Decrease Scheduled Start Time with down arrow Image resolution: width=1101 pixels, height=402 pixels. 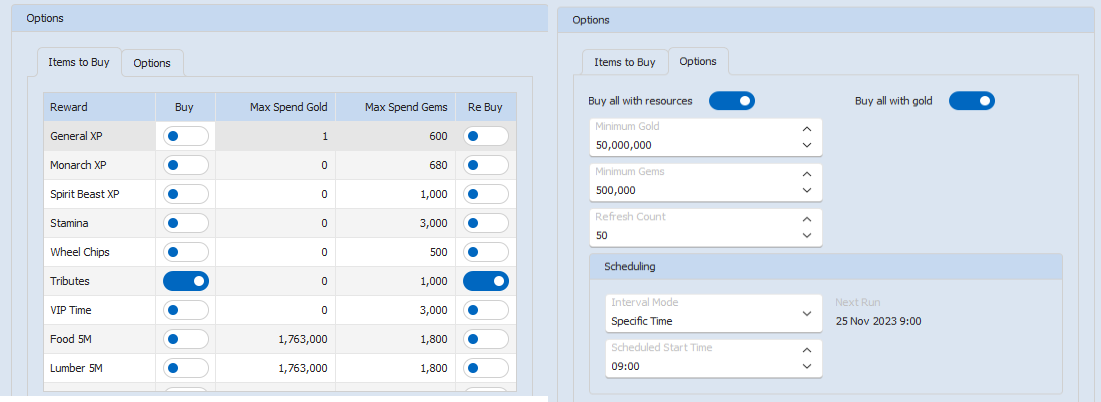pos(807,366)
